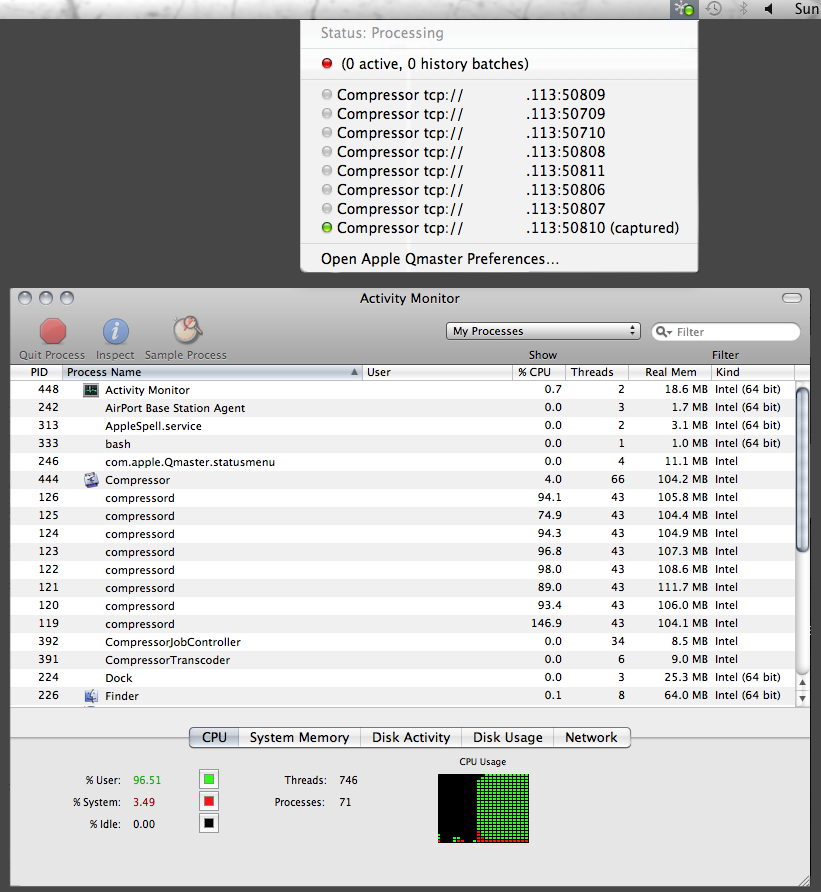Choose Open Apple Qmaster Preferences menu item
Image resolution: width=821 pixels, height=892 pixels.
pos(499,259)
